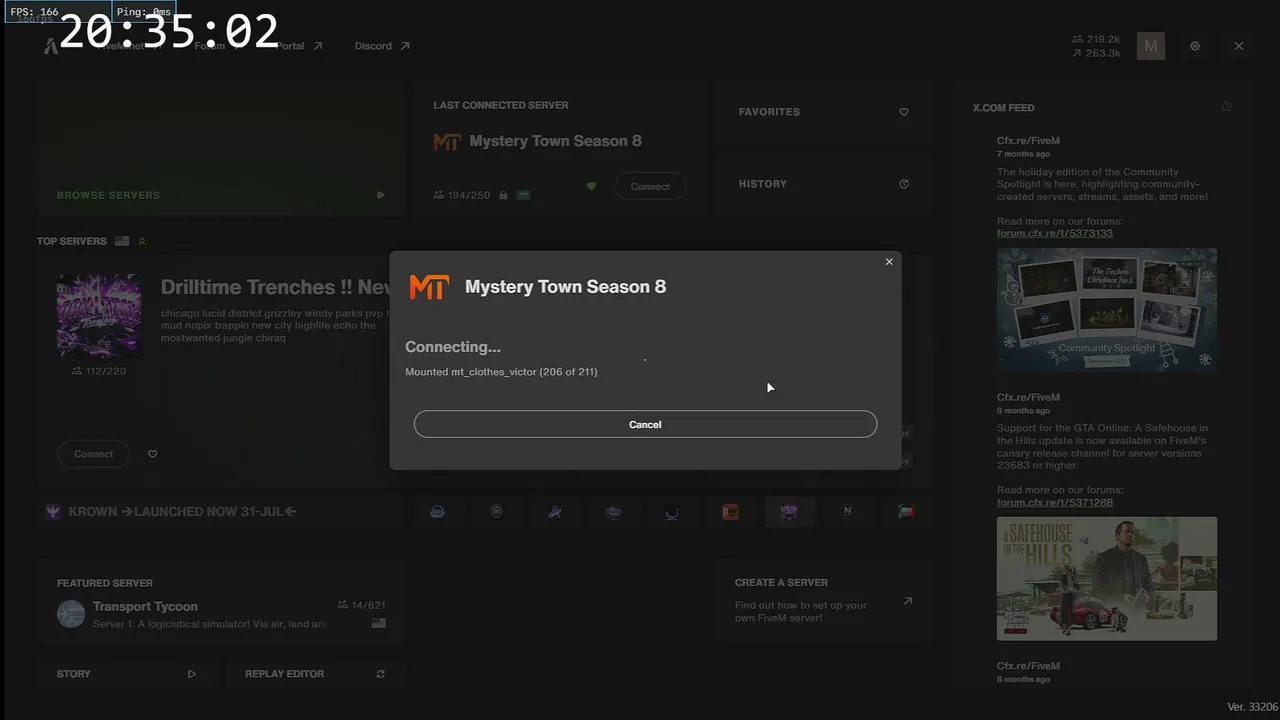Click the MT logo in connecting dialog
1280x720 pixels.
pos(429,287)
